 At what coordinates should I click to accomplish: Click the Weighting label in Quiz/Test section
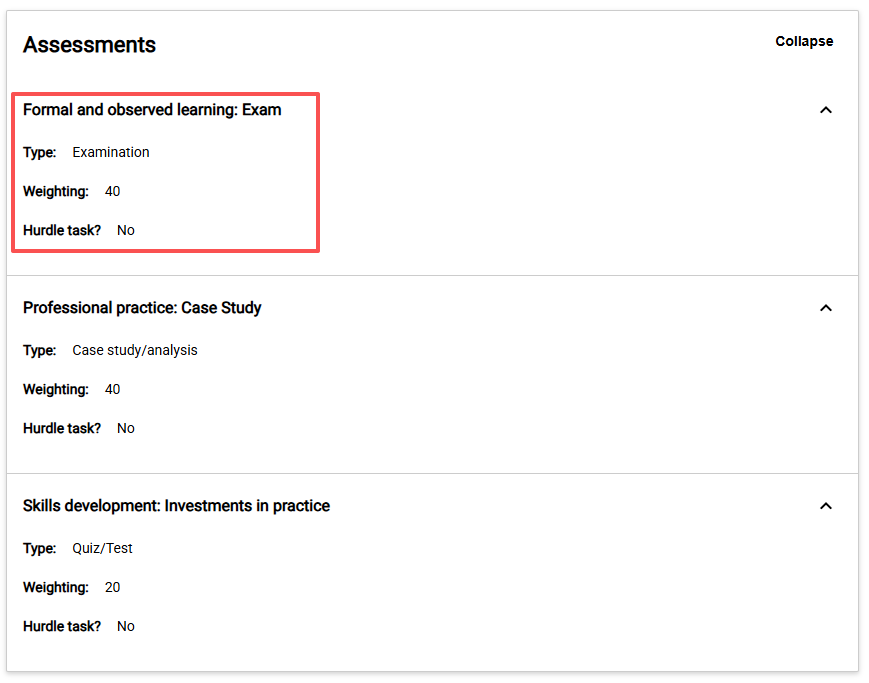56,588
